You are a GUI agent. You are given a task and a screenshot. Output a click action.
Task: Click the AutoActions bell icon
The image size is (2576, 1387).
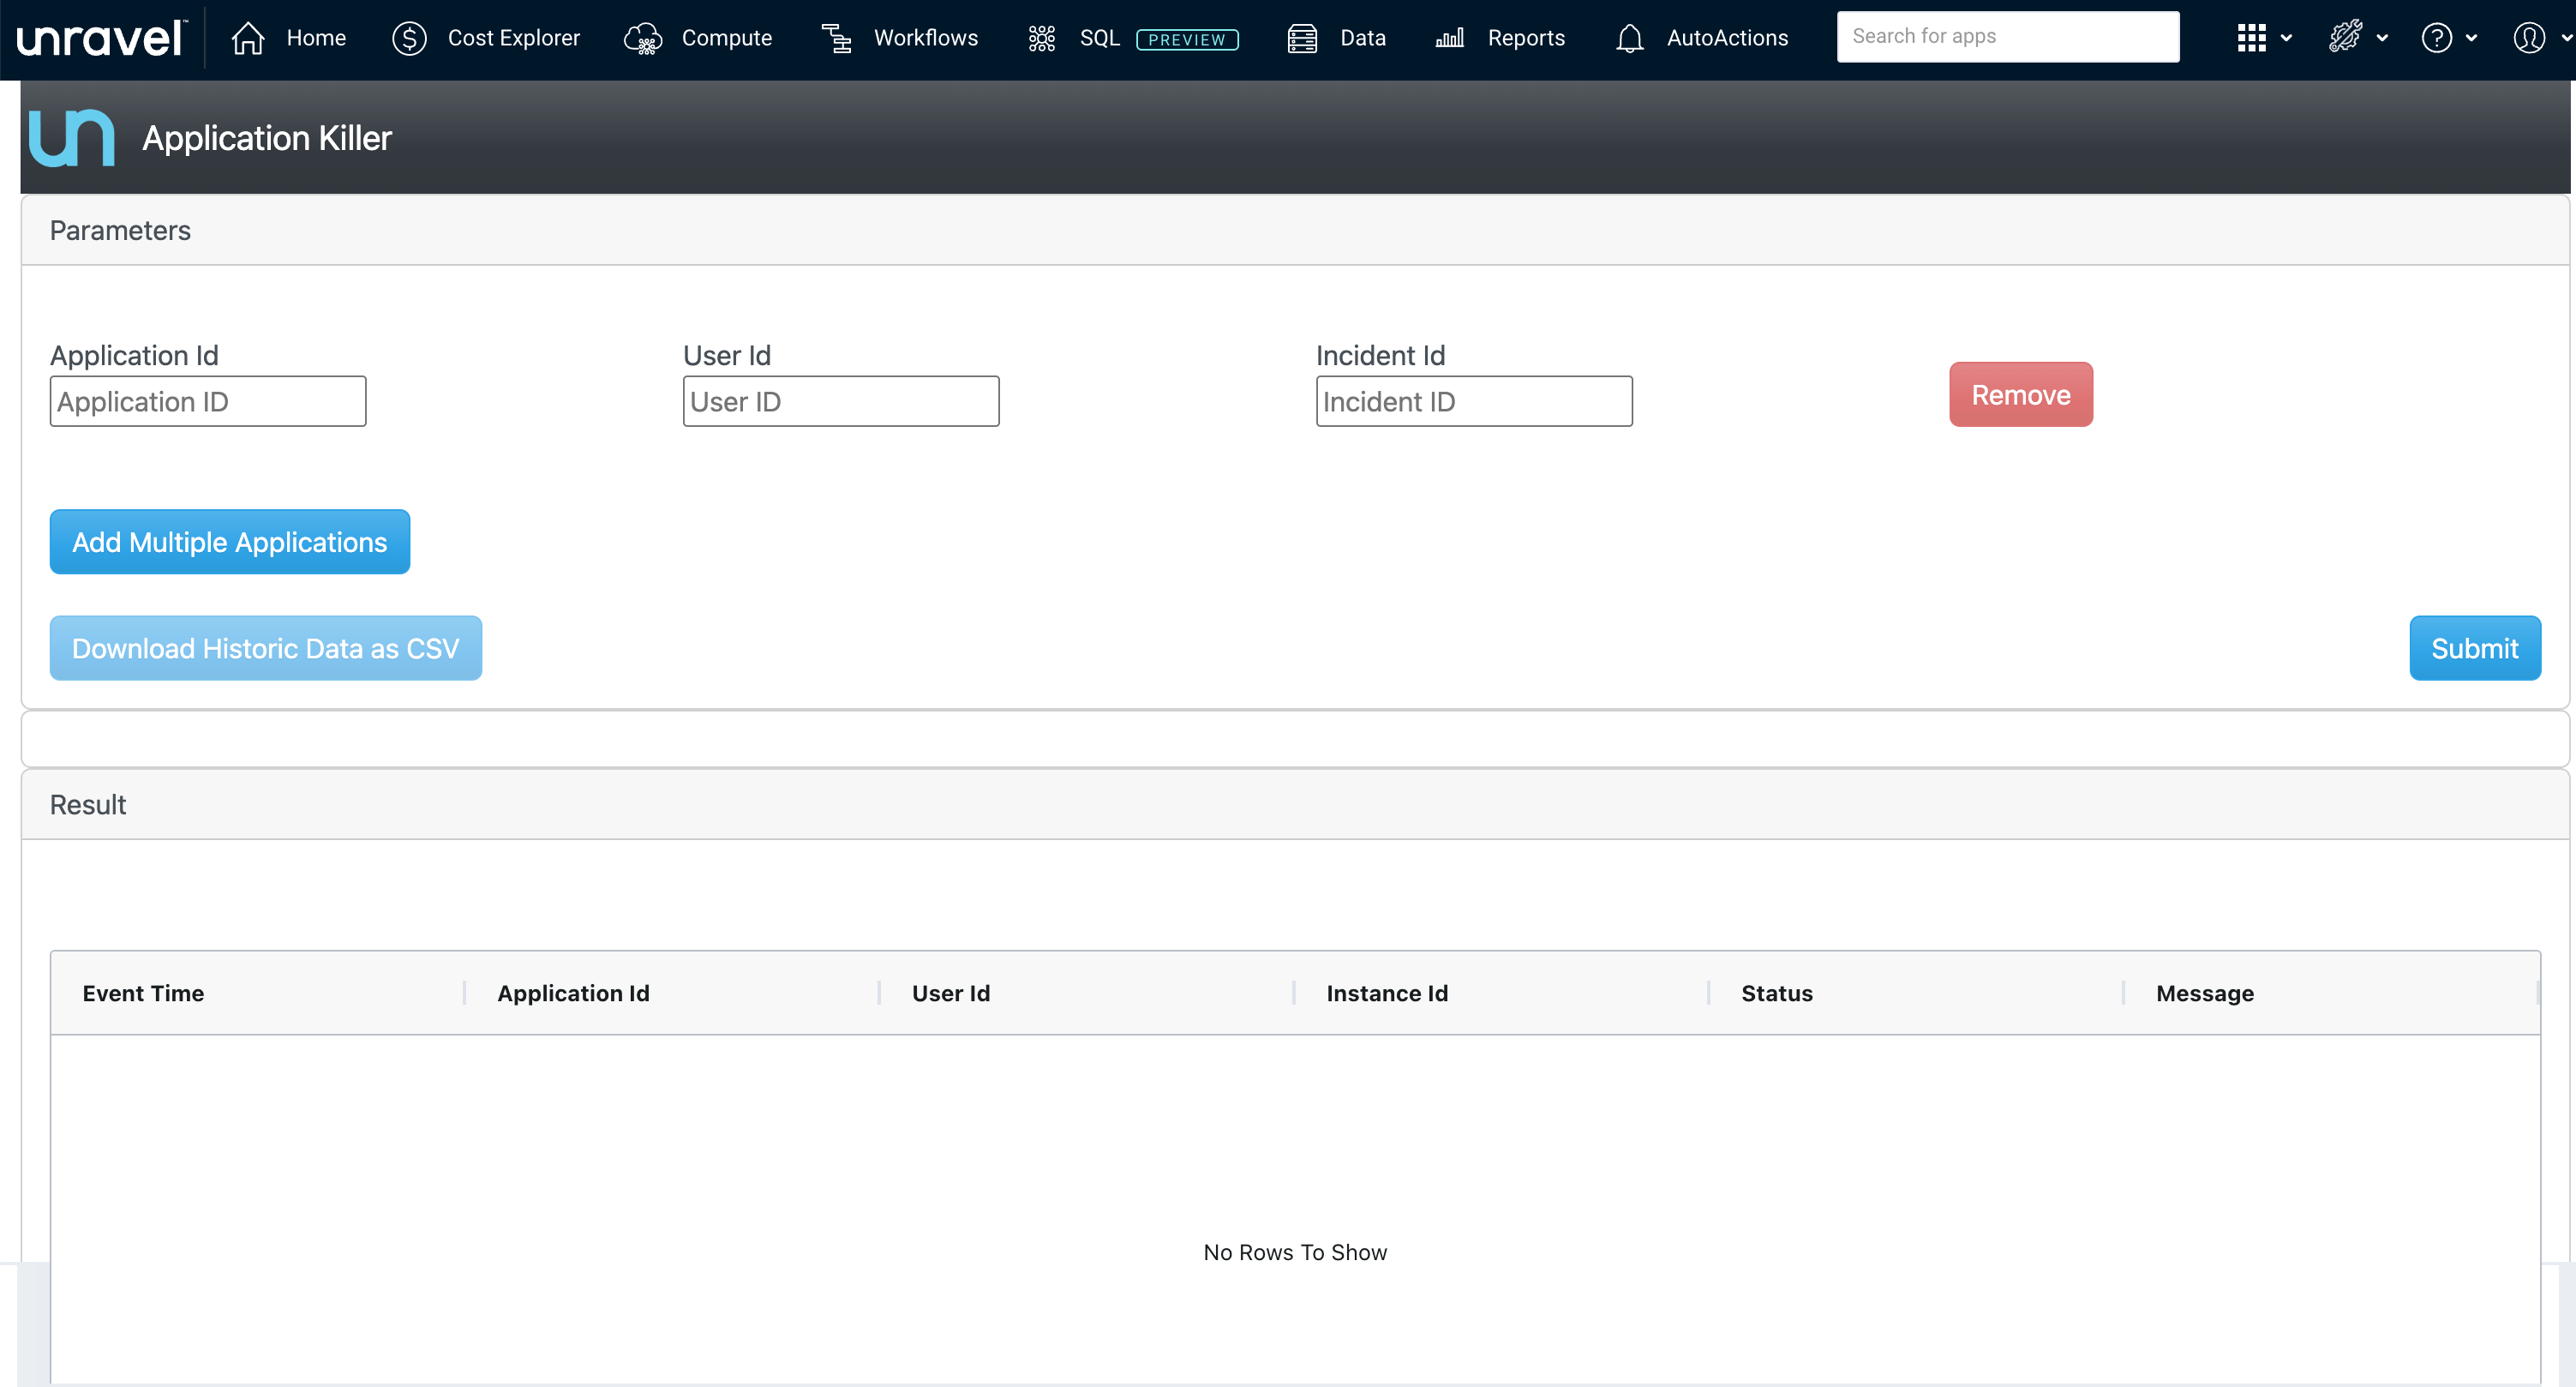pyautogui.click(x=1629, y=38)
